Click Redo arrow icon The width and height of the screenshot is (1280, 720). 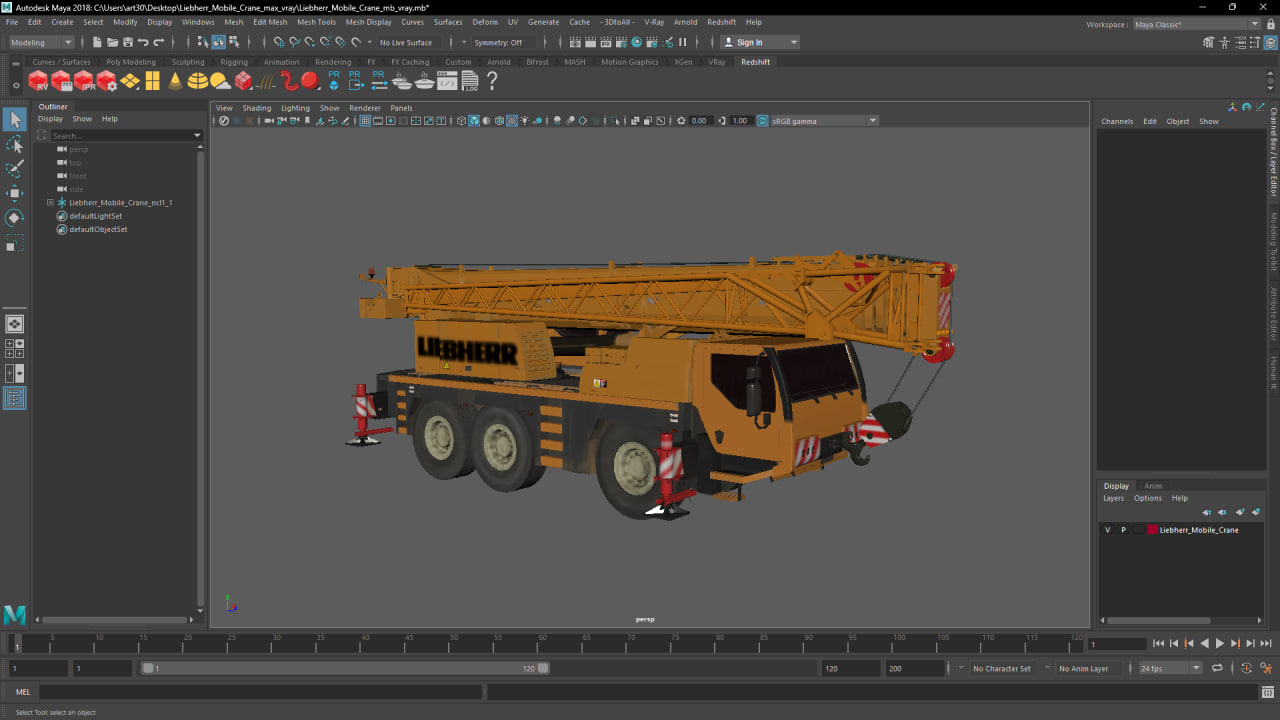(x=158, y=42)
